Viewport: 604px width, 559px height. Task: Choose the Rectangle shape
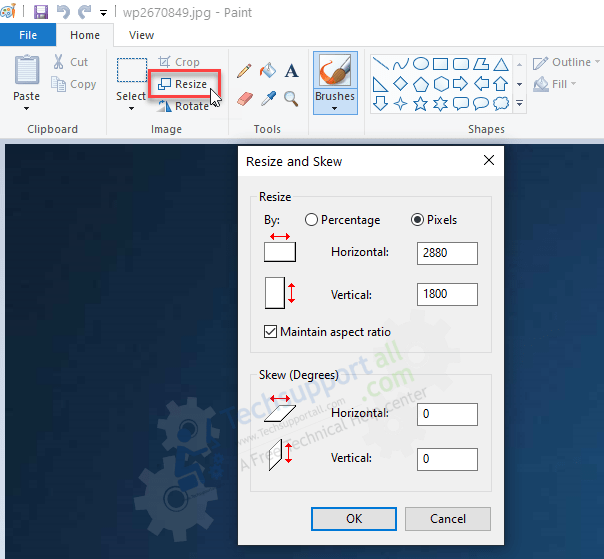coord(441,64)
